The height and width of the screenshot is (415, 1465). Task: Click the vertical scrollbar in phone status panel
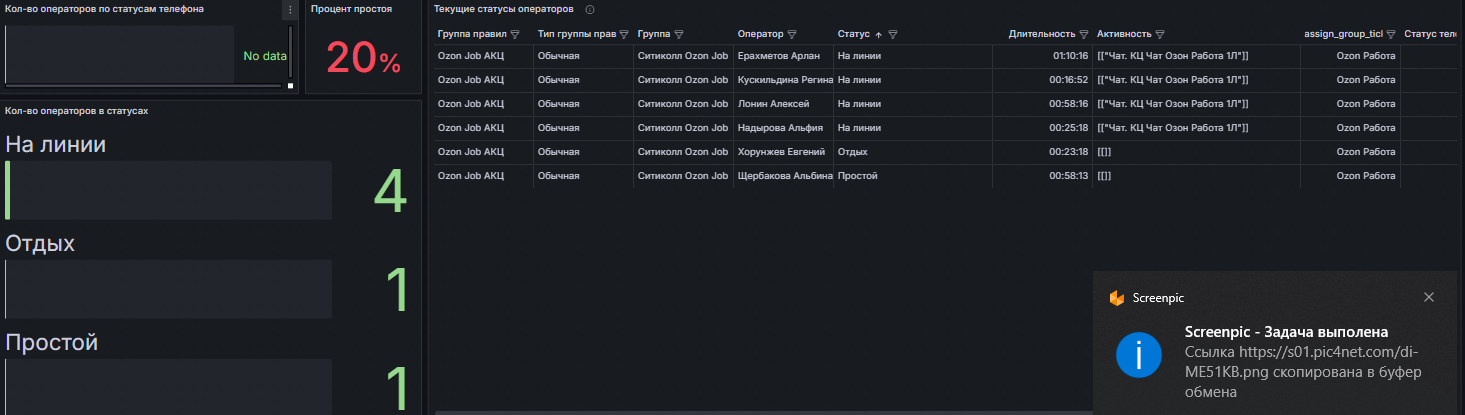[x=291, y=50]
